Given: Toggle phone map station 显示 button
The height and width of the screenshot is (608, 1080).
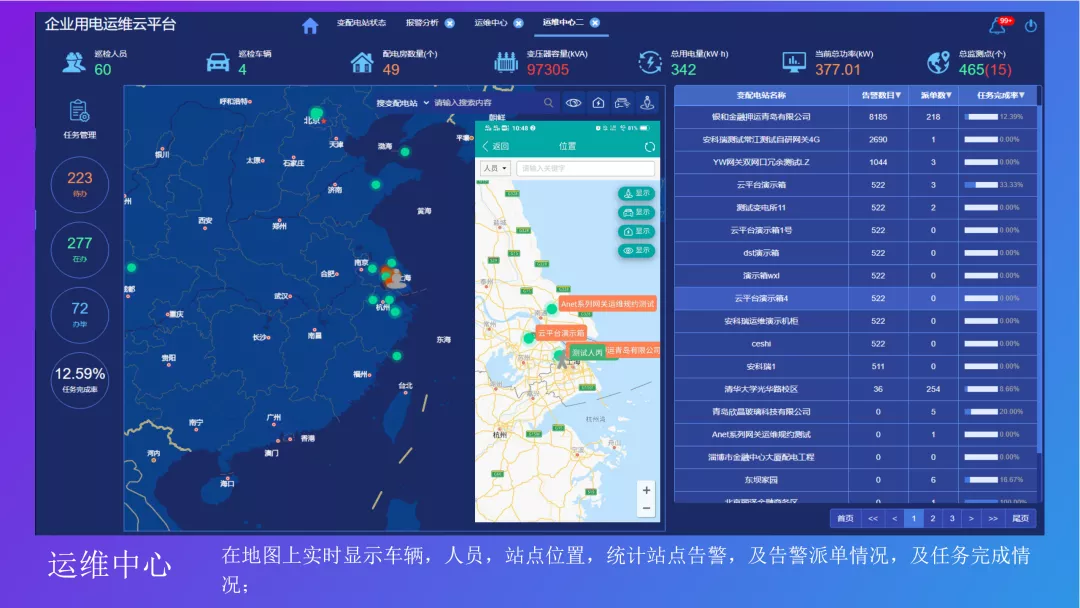Looking at the screenshot, I should pyautogui.click(x=636, y=231).
